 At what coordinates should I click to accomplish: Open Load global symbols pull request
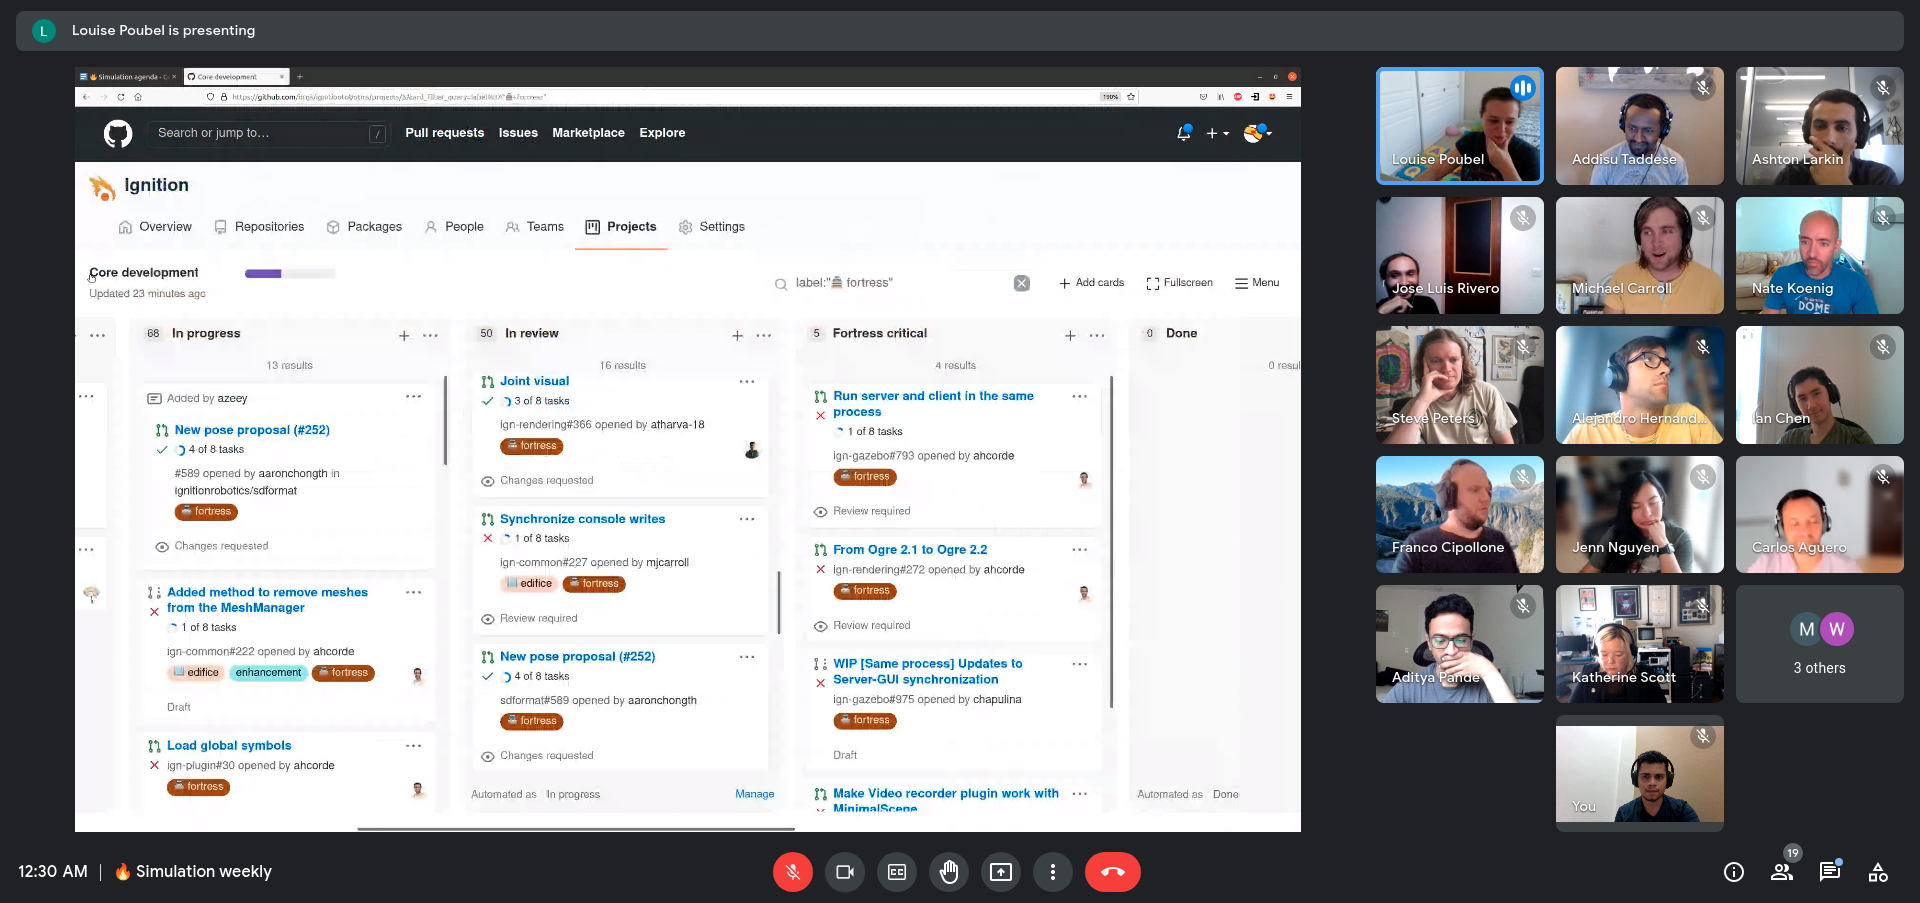click(229, 746)
